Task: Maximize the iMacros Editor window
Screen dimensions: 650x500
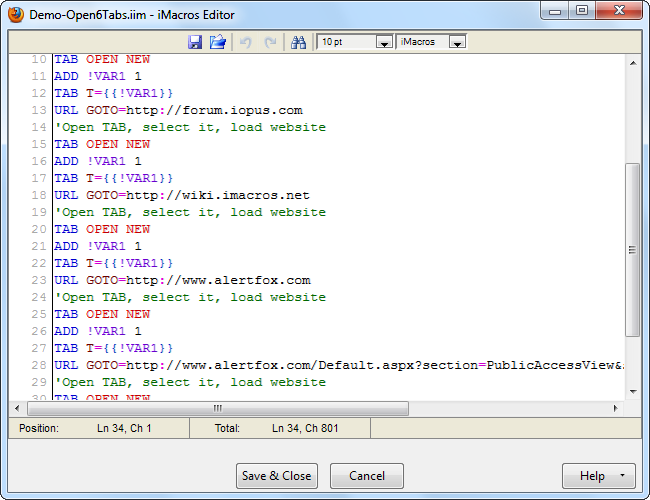Action: [x=582, y=11]
